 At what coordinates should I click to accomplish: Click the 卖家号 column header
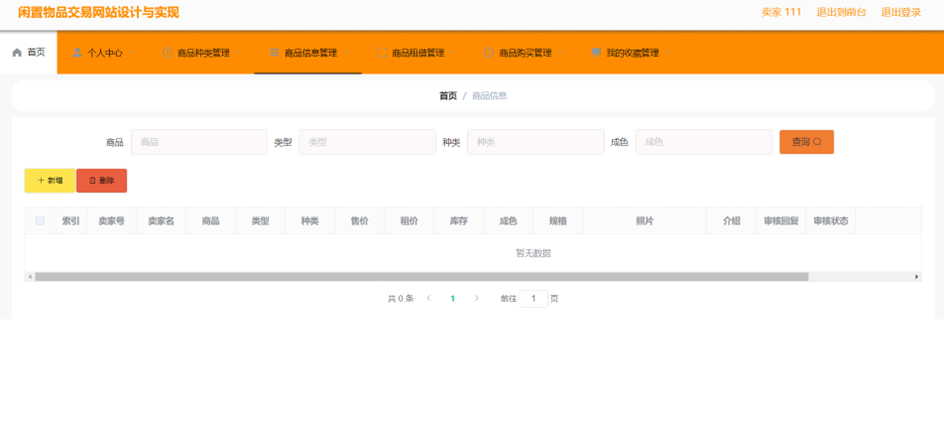(x=112, y=221)
